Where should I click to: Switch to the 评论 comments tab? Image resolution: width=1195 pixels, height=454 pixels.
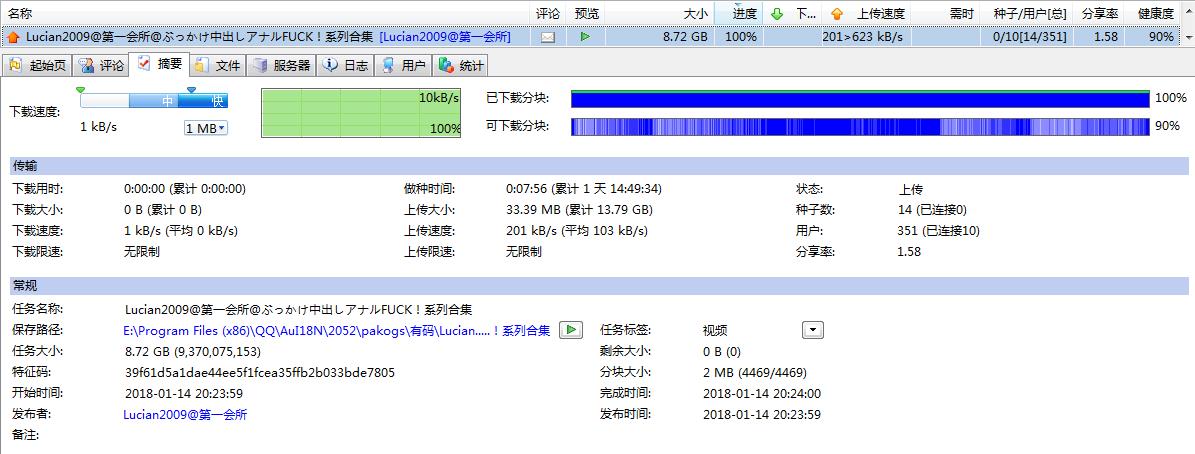[x=102, y=66]
